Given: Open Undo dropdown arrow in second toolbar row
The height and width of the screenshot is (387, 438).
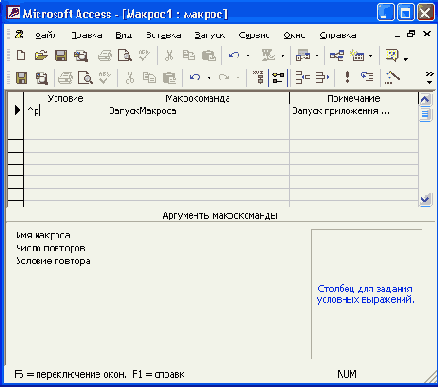Looking at the screenshot, I should pos(209,78).
